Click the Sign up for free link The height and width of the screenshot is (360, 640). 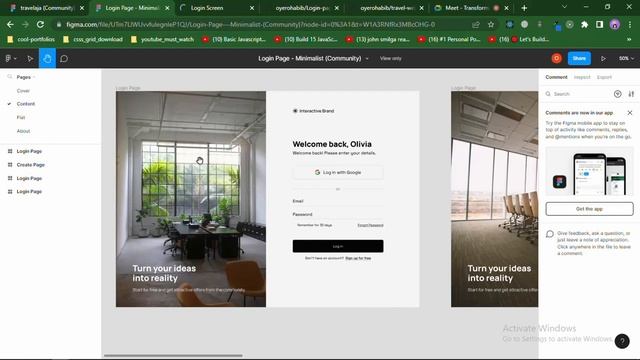pos(358,258)
